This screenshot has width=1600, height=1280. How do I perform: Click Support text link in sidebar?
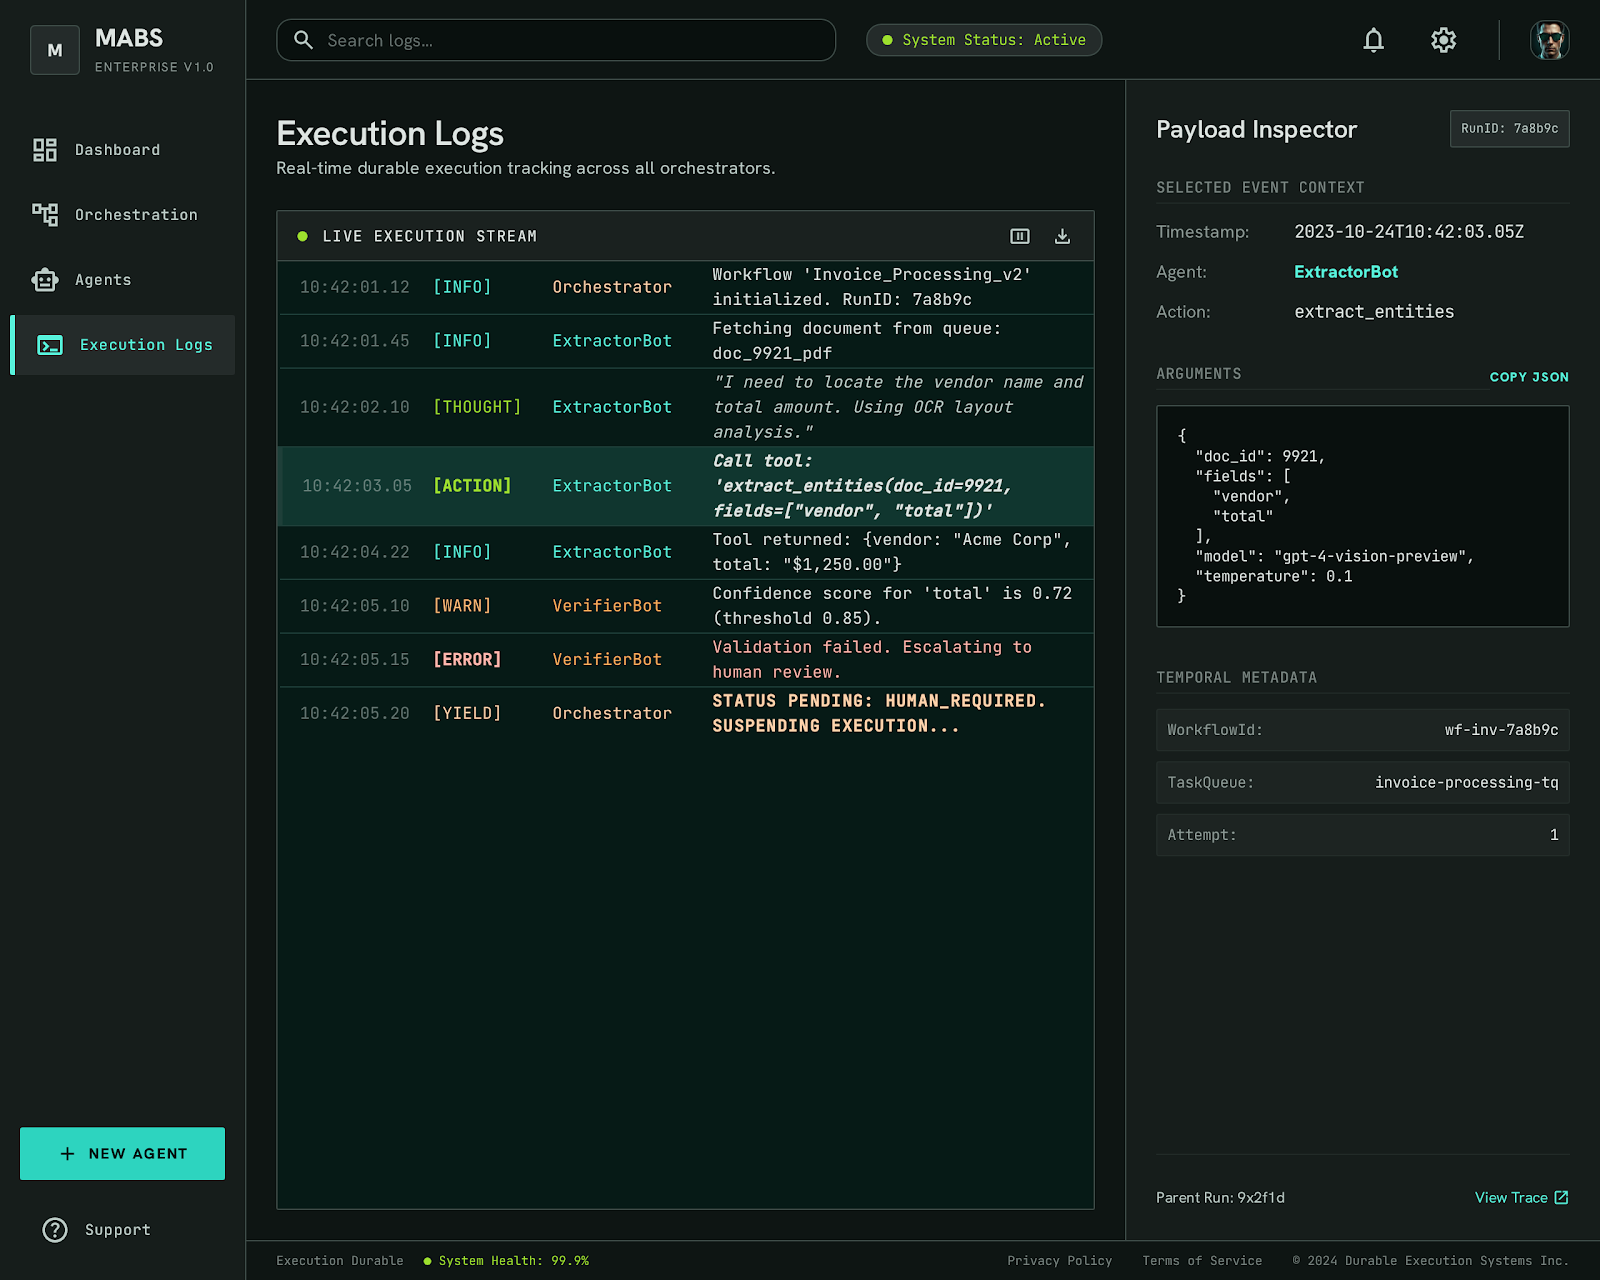pyautogui.click(x=118, y=1230)
